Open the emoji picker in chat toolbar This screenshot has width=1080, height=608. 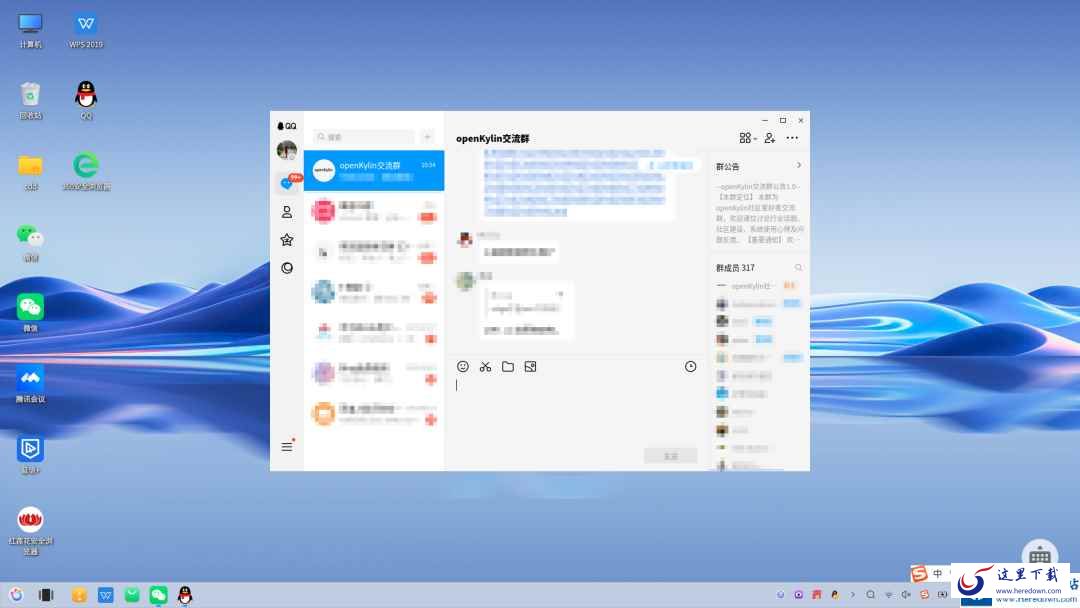pos(463,366)
